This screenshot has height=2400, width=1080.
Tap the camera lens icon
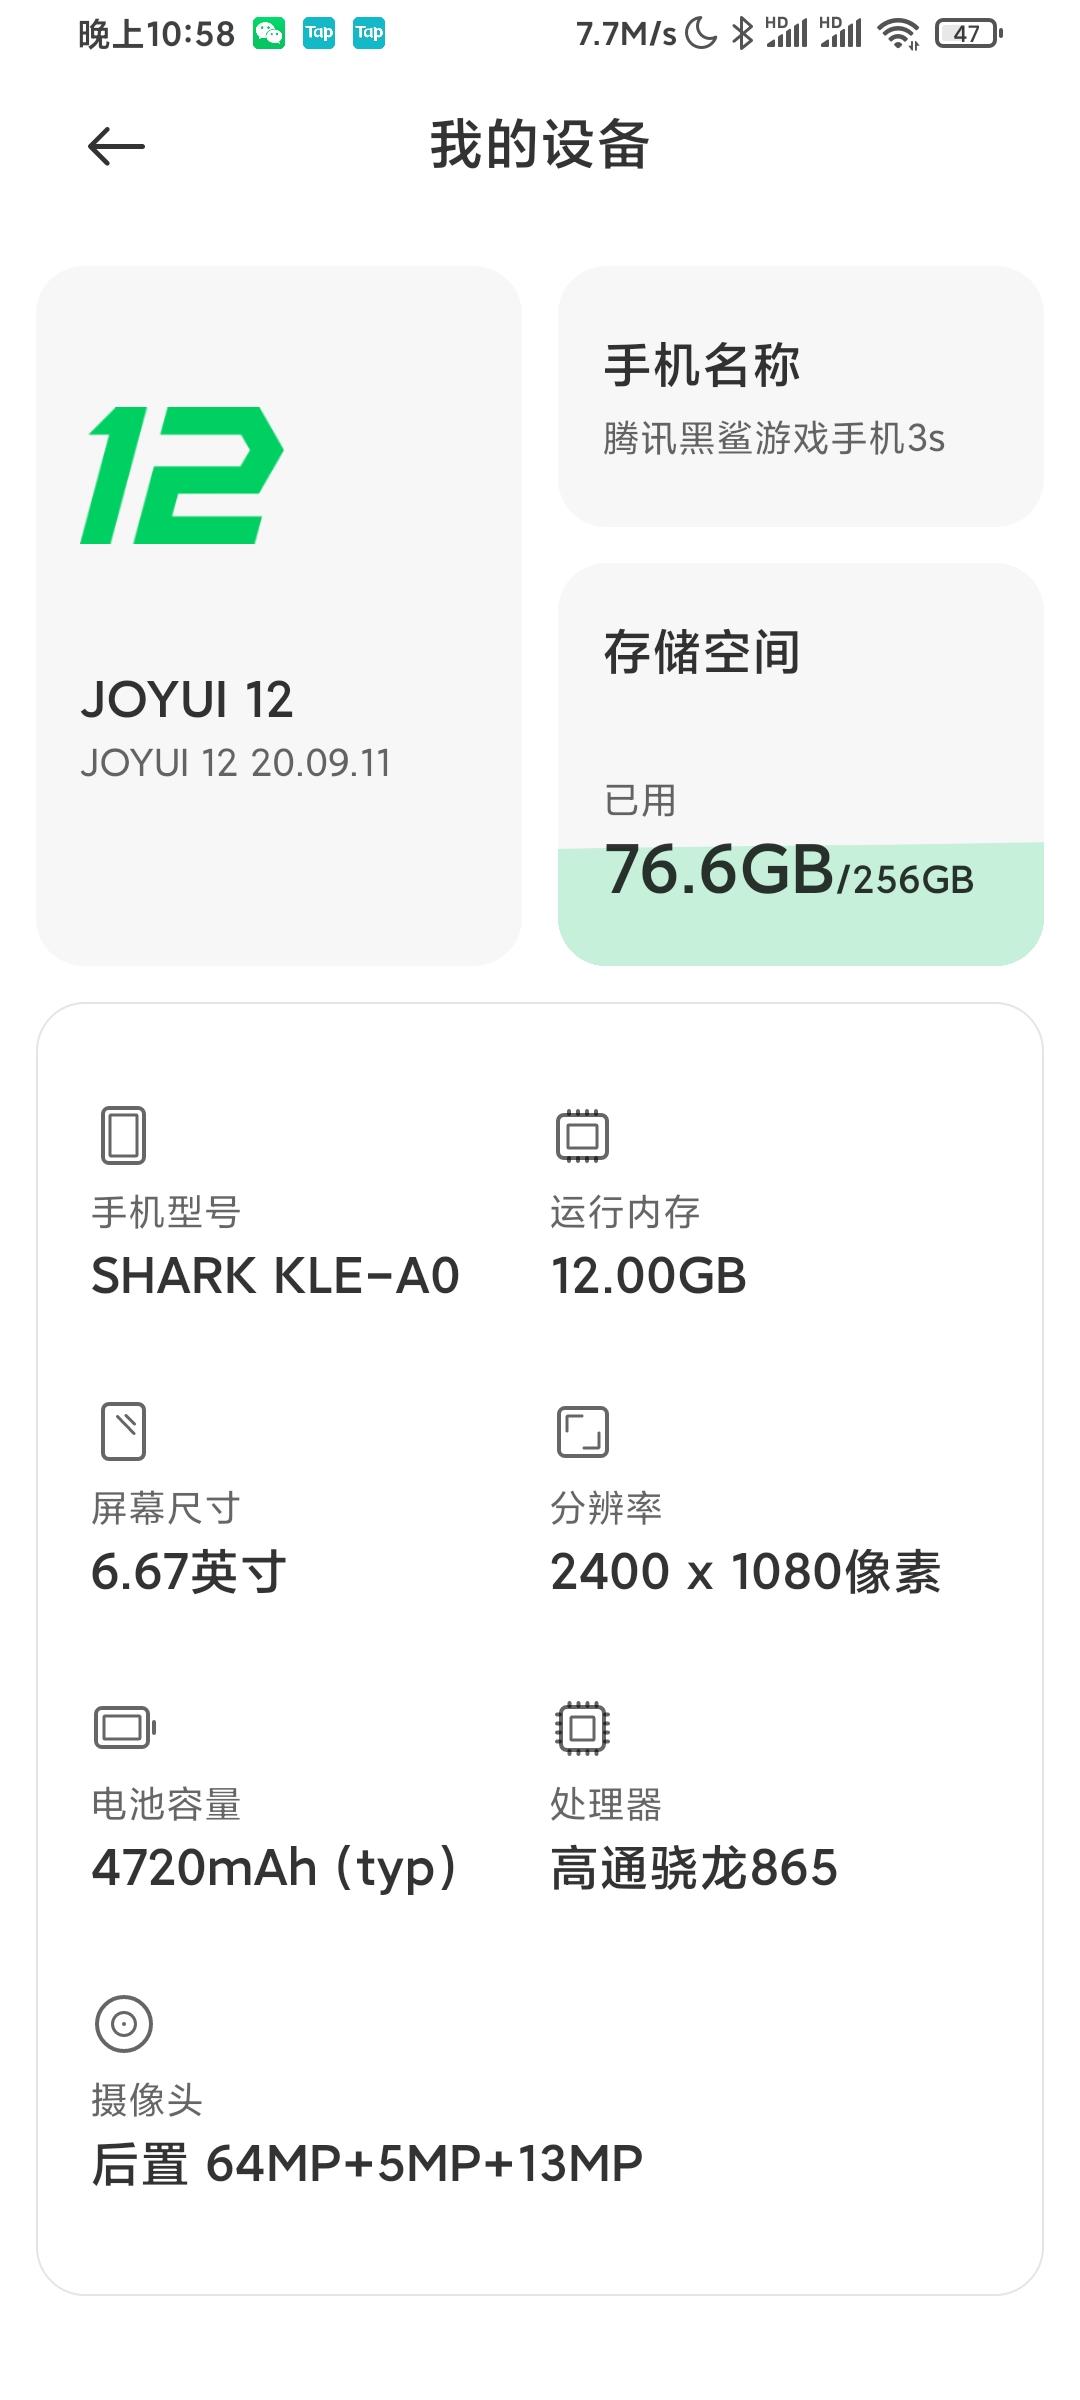123,2023
